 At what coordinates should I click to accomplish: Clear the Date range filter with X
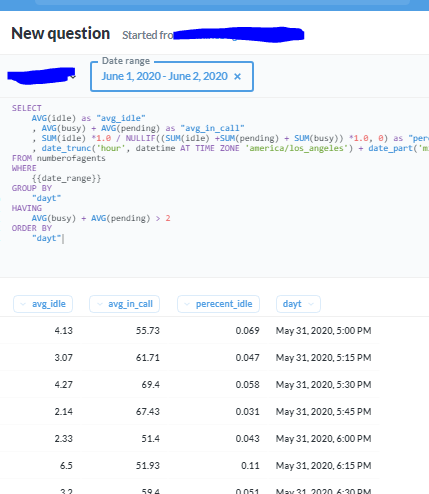pyautogui.click(x=237, y=77)
